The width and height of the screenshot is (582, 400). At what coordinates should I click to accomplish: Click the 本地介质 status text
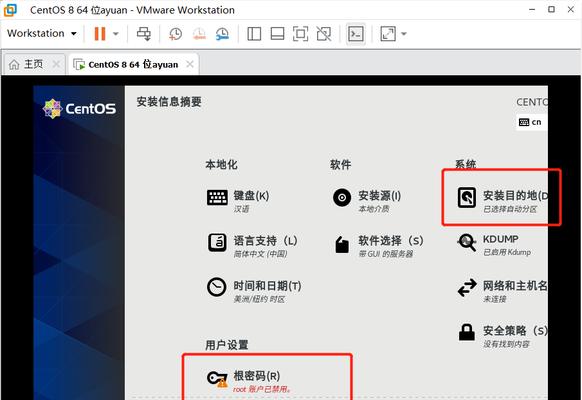374,209
